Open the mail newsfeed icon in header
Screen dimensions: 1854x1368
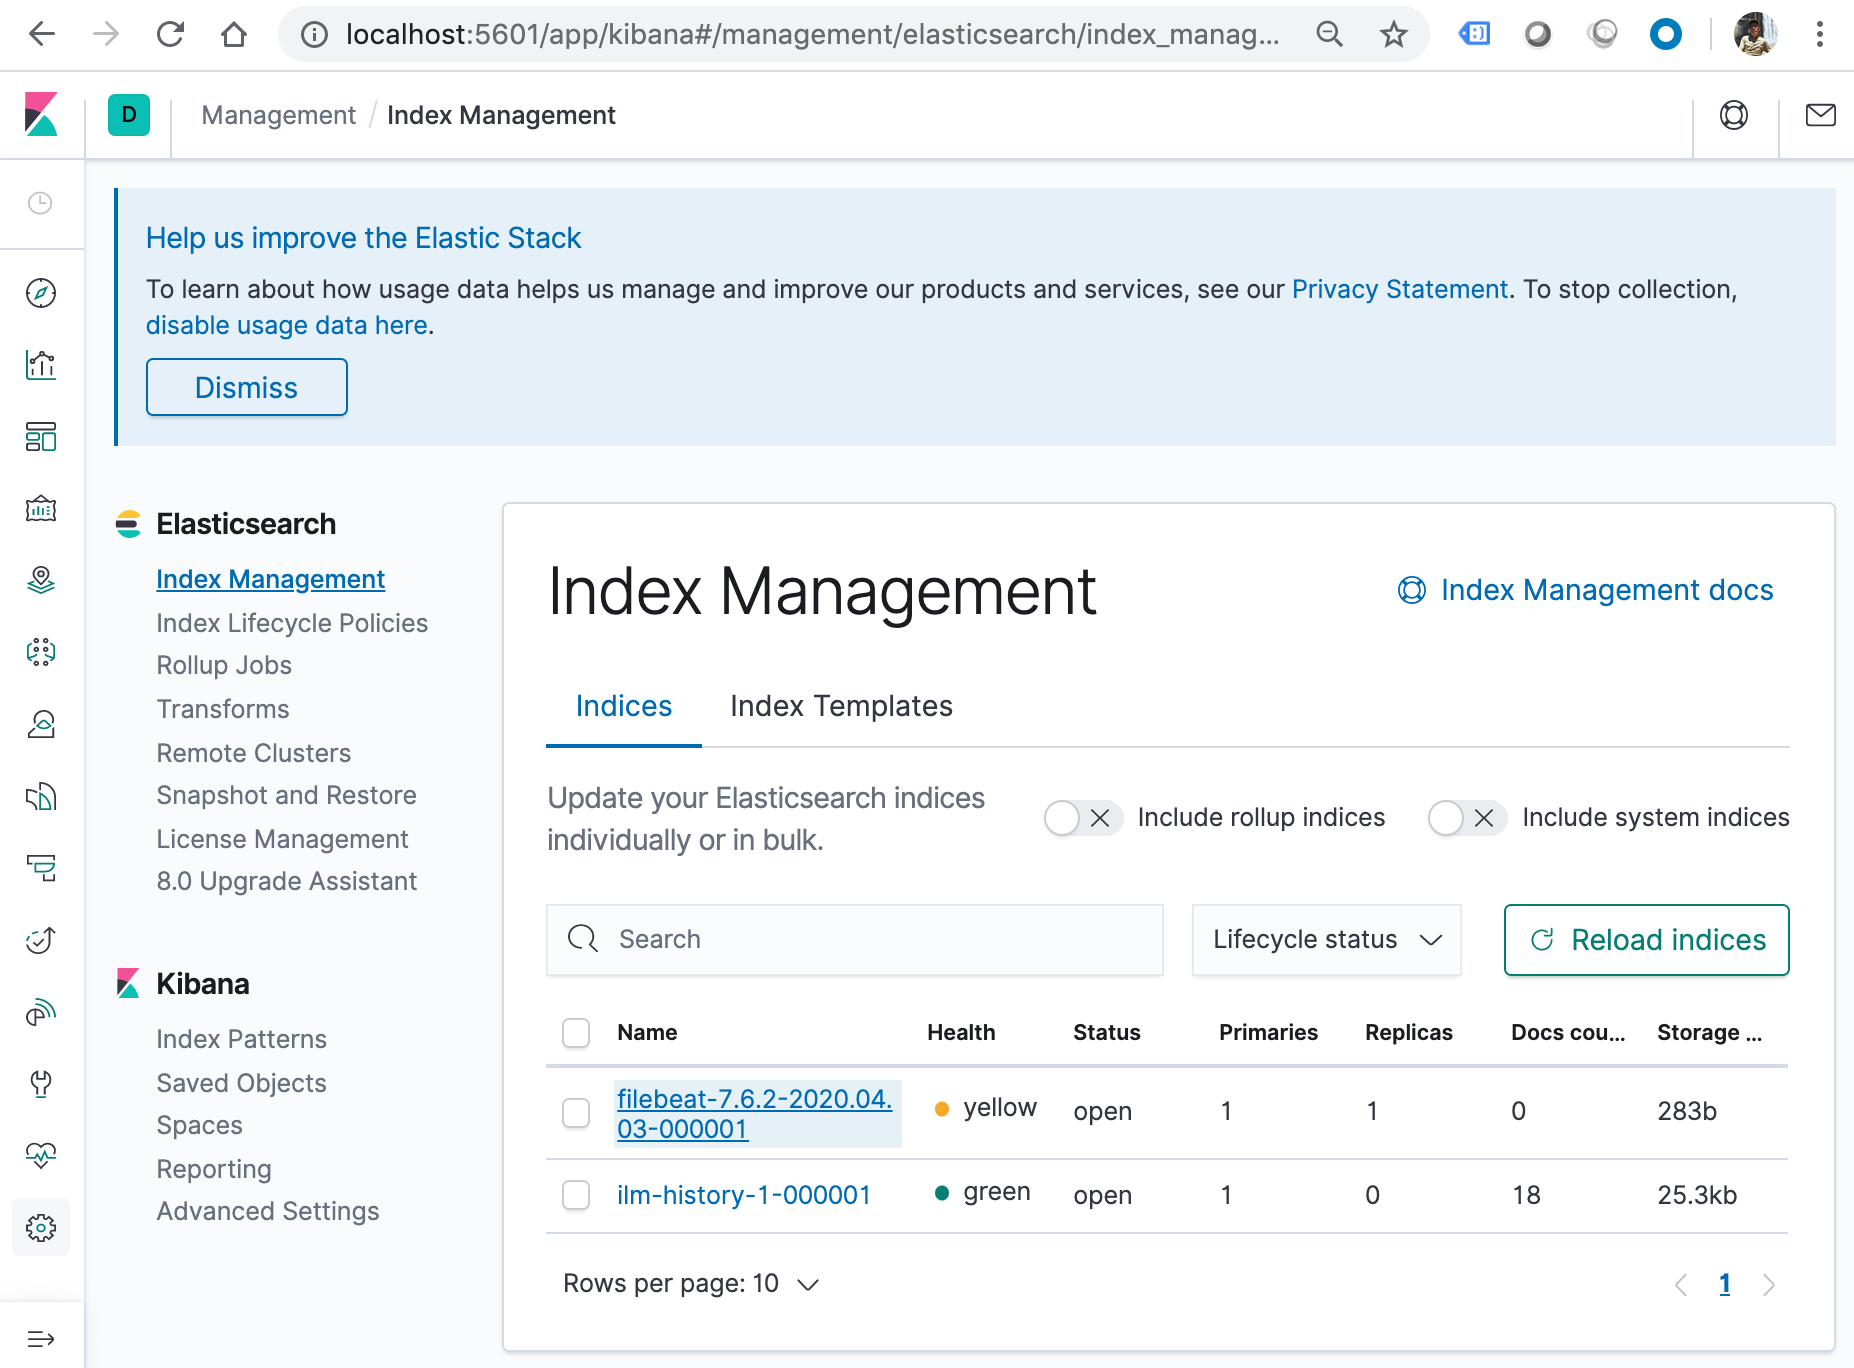pyautogui.click(x=1820, y=115)
